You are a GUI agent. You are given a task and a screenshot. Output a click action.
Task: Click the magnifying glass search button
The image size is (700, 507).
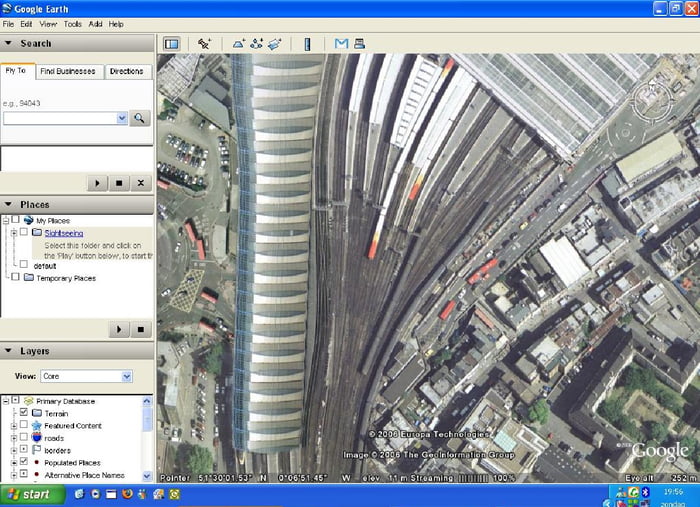140,118
